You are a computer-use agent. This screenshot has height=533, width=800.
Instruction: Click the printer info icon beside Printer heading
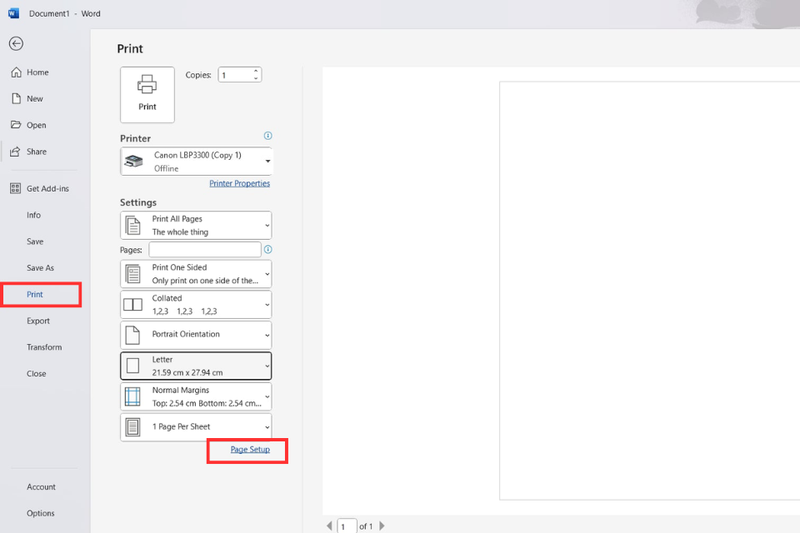pos(268,136)
